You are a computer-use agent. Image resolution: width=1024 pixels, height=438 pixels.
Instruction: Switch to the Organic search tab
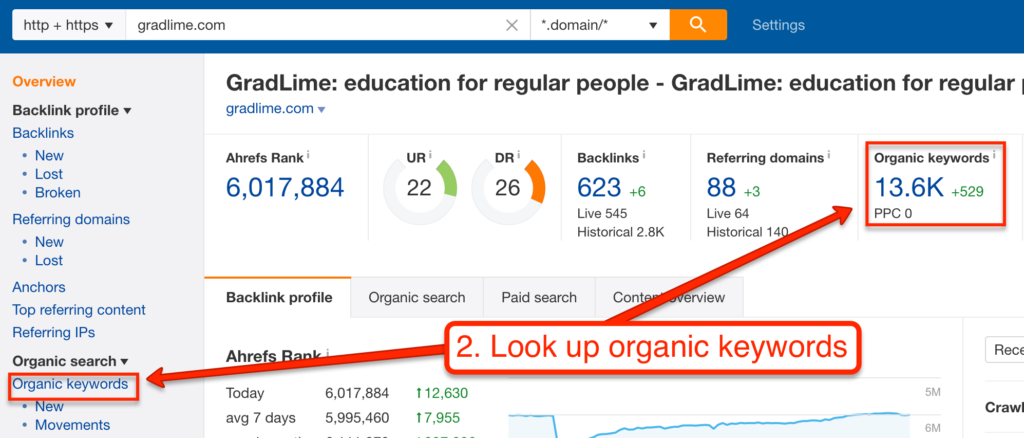417,298
